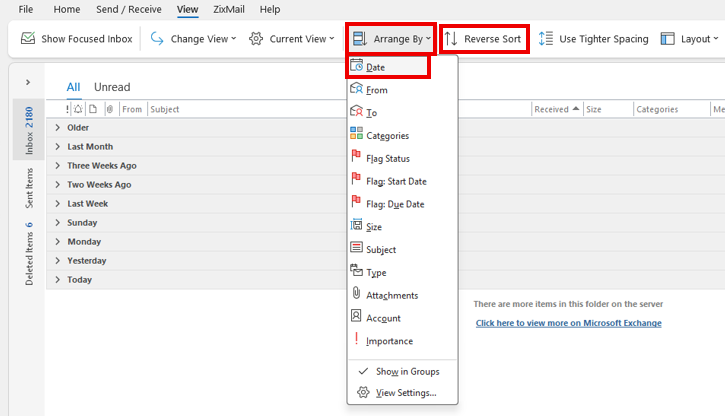Click the Icon type column header

93,109
